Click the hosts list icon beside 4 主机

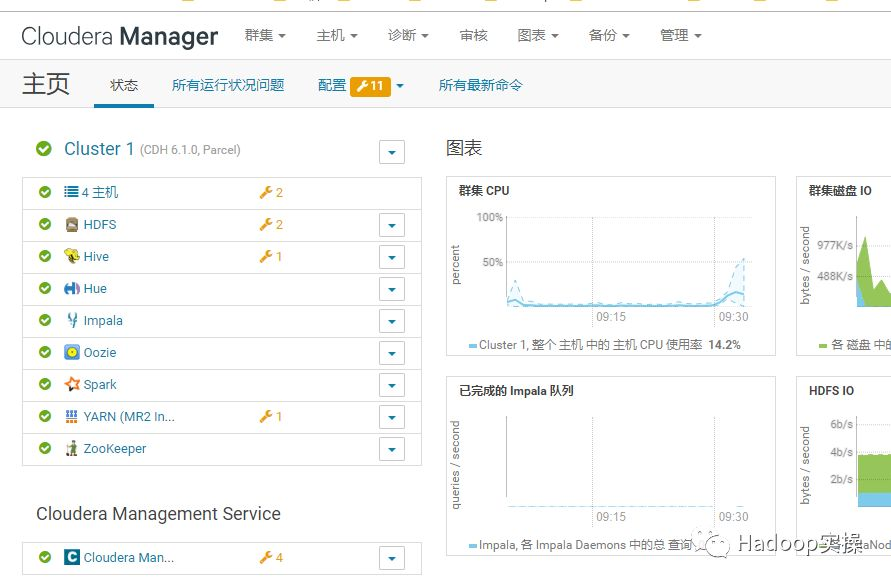pos(71,192)
